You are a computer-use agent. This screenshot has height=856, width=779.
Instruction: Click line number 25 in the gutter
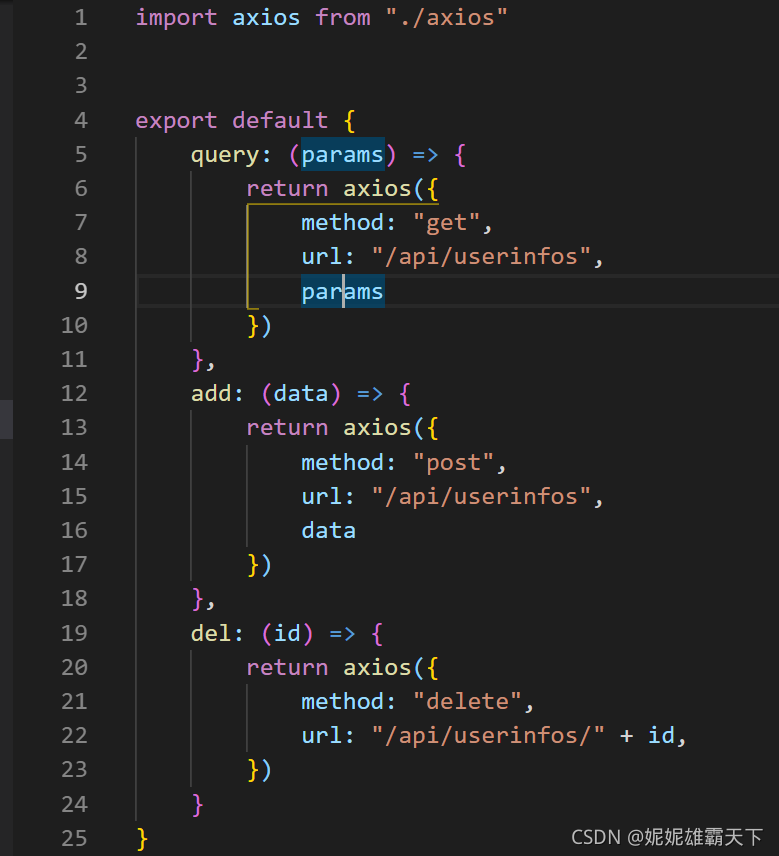click(74, 839)
